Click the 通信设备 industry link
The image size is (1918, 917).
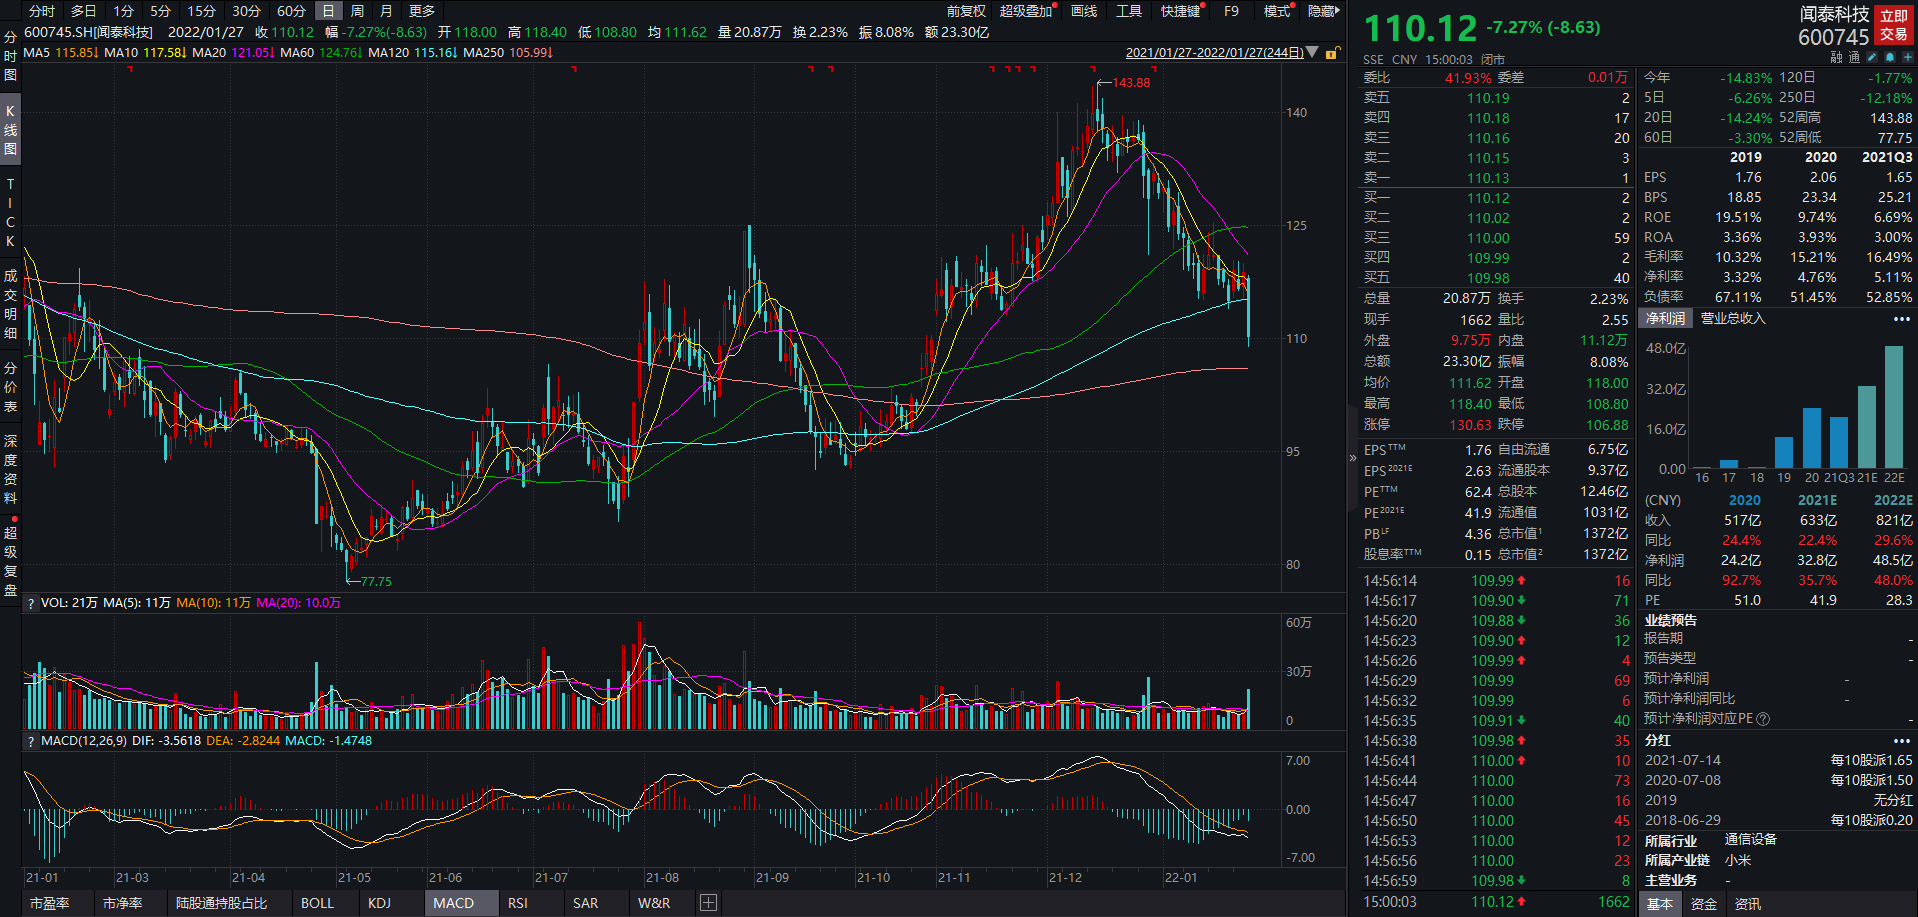1751,840
